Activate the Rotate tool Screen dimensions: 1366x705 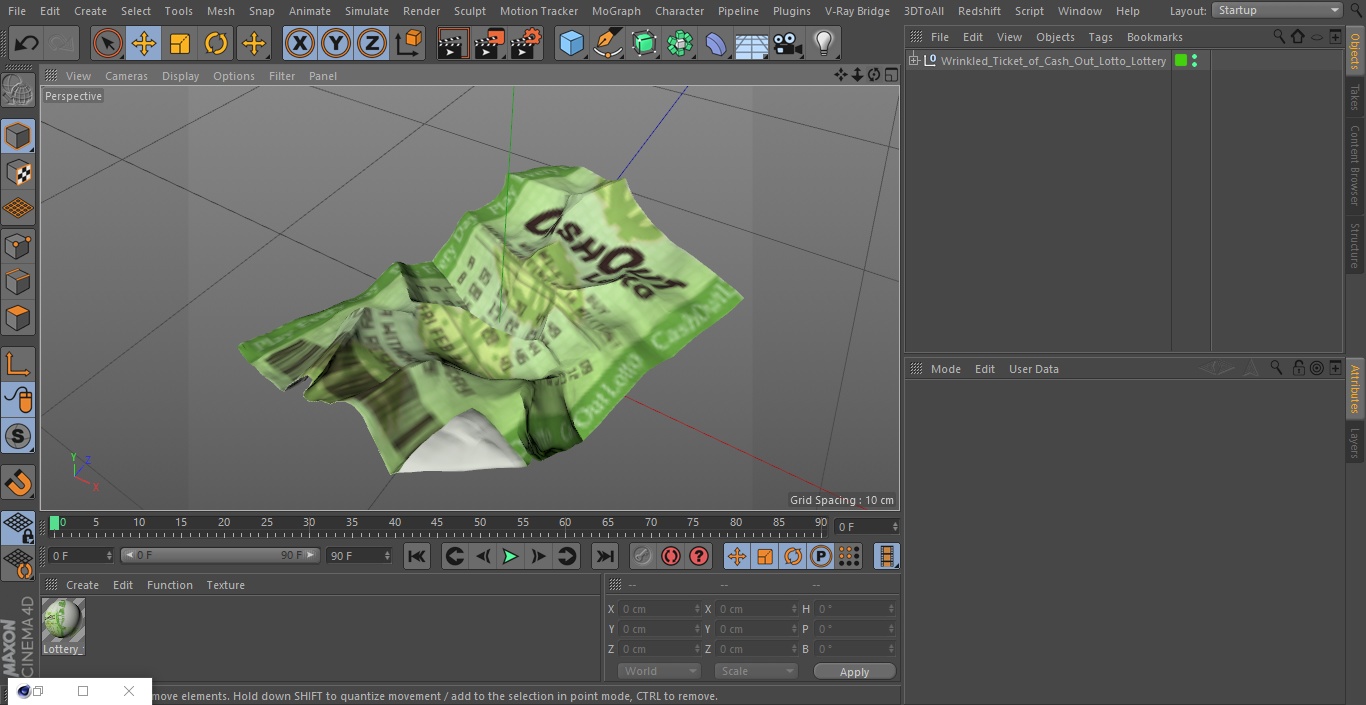[216, 43]
